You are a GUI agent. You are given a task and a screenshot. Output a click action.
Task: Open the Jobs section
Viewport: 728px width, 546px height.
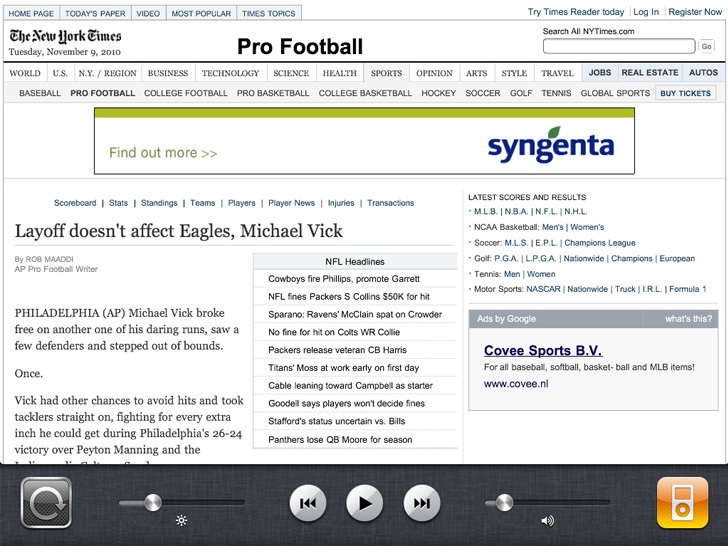point(600,72)
